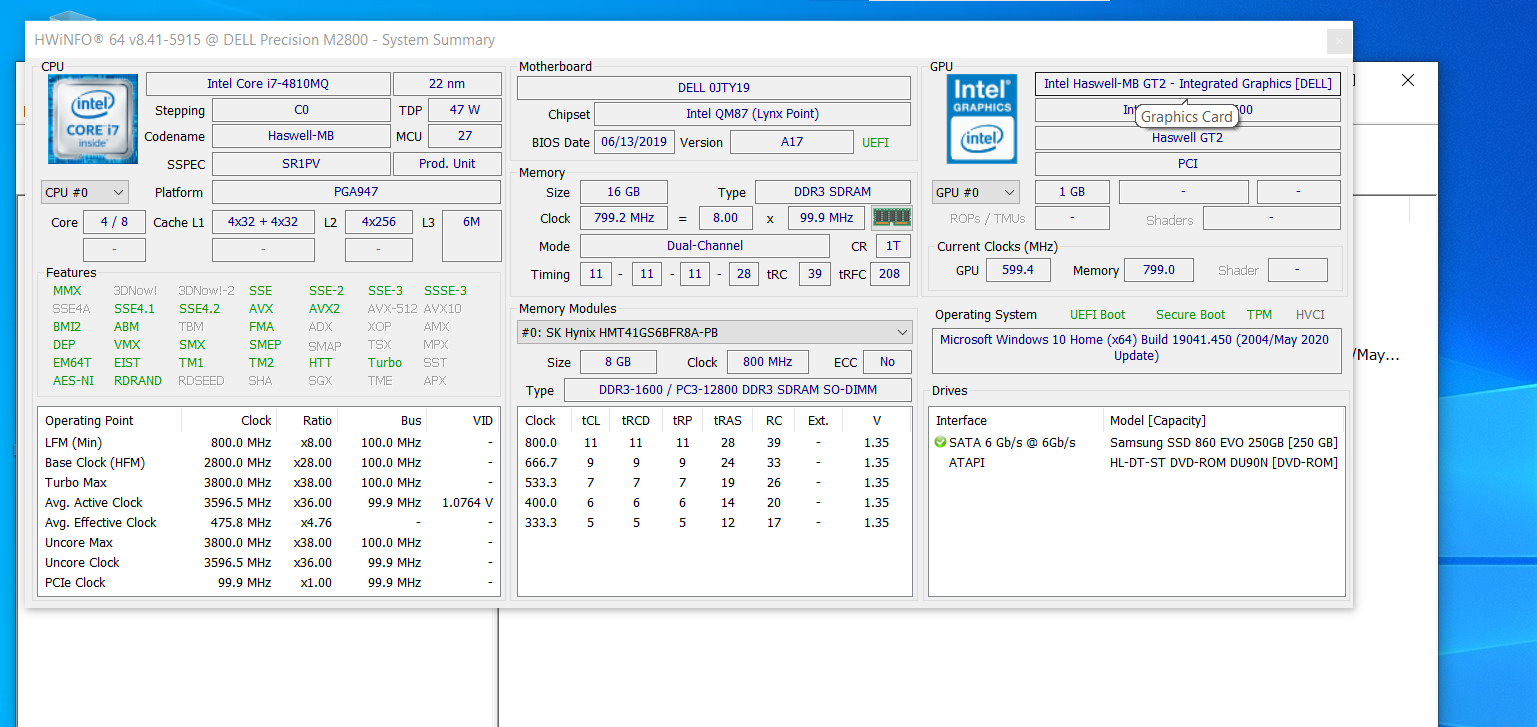
Task: Select the BIOS Version A17 field
Action: pos(792,142)
